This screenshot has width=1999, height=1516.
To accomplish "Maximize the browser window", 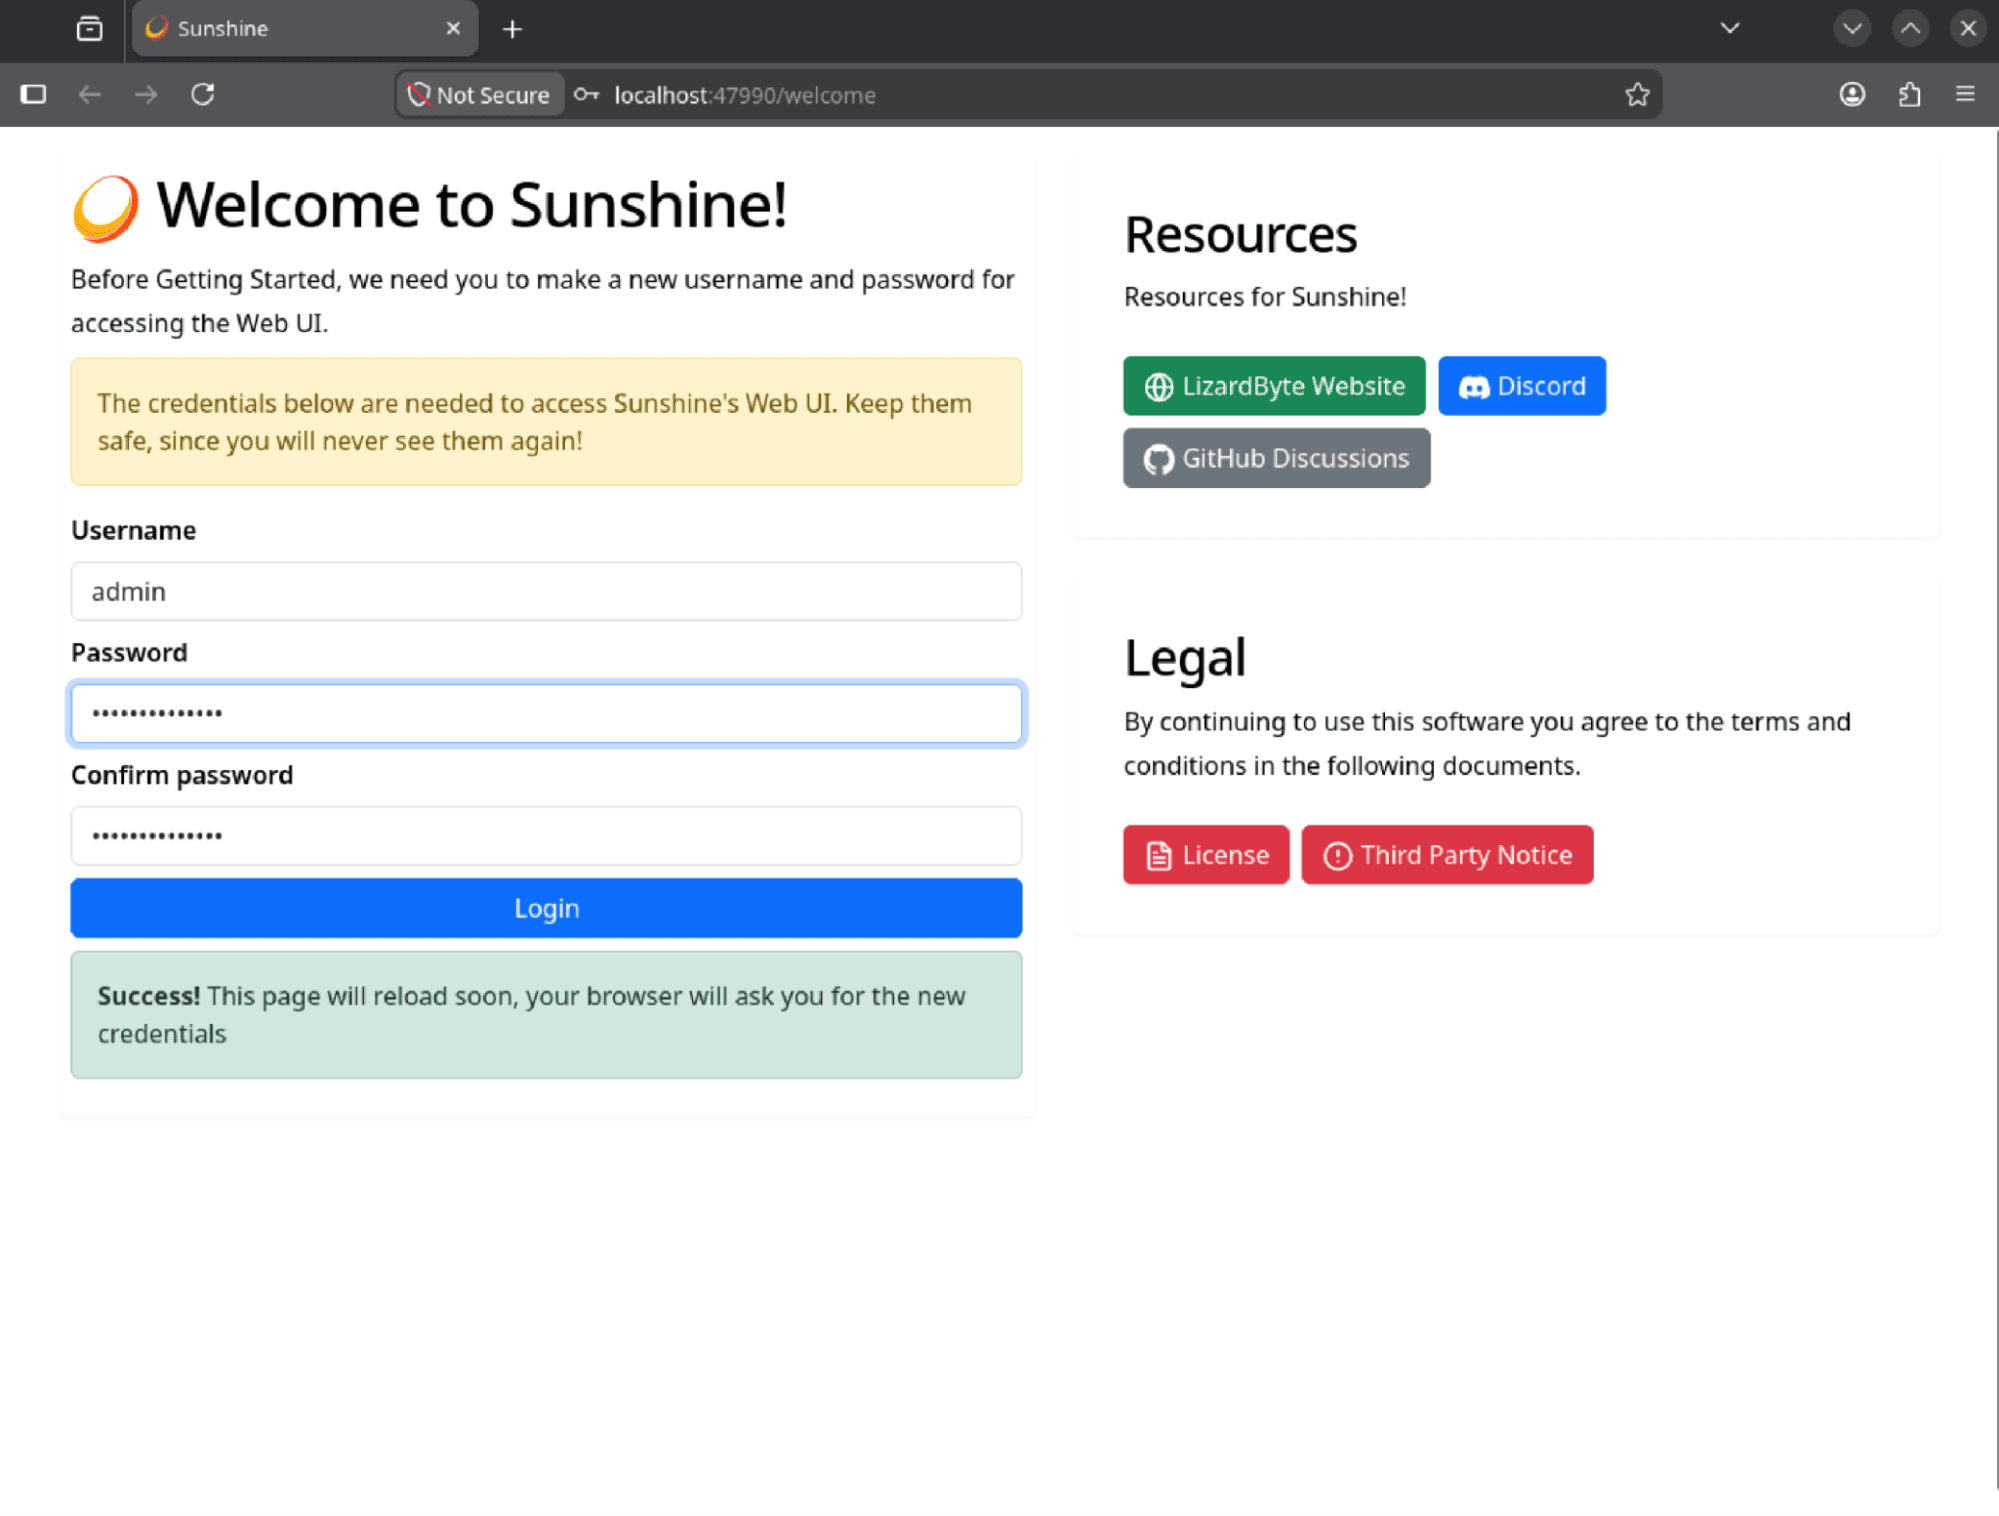I will click(x=1910, y=28).
